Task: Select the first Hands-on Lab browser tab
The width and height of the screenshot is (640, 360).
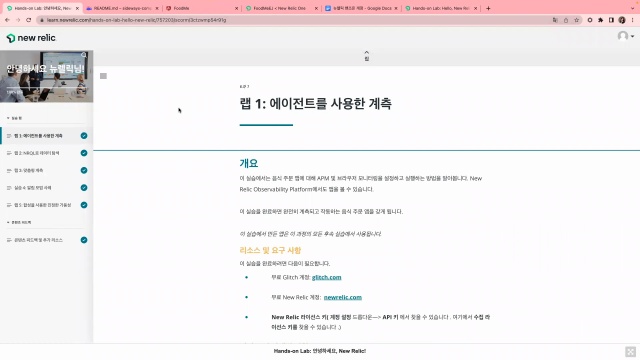Action: pyautogui.click(x=41, y=8)
